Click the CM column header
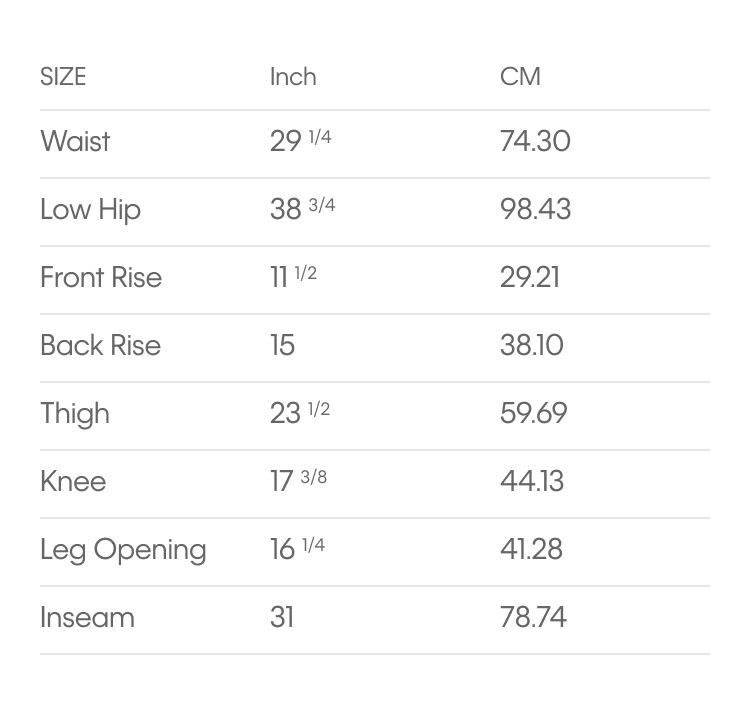 point(520,77)
